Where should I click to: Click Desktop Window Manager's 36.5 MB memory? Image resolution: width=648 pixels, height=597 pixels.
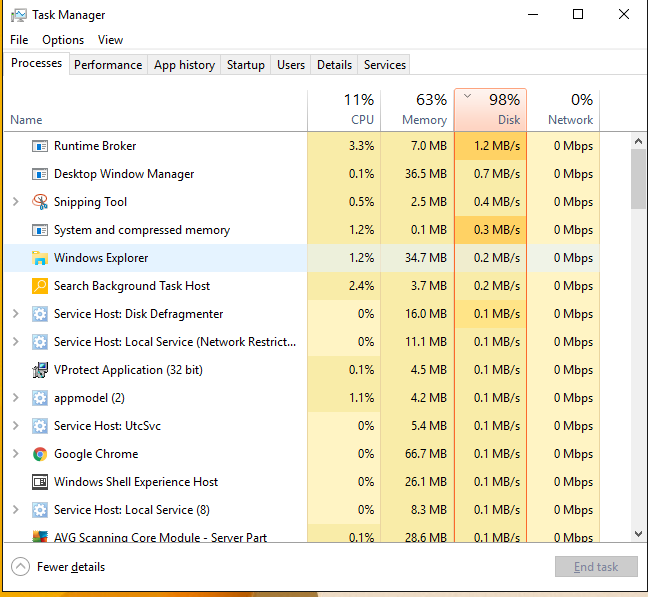pos(426,174)
